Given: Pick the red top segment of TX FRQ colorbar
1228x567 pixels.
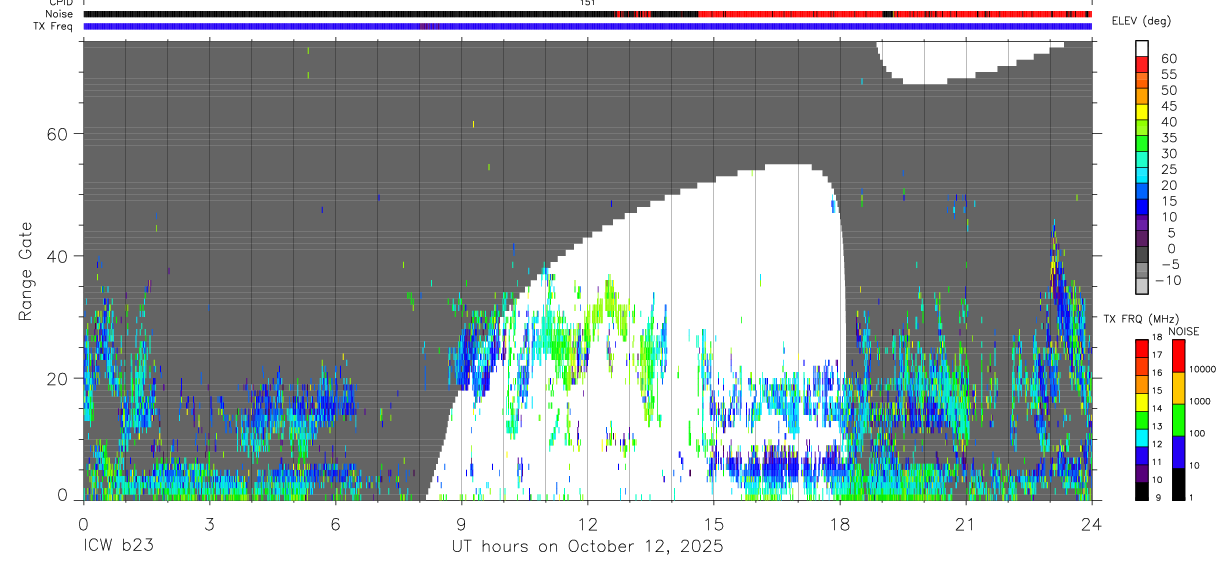Looking at the screenshot, I should (x=1141, y=349).
